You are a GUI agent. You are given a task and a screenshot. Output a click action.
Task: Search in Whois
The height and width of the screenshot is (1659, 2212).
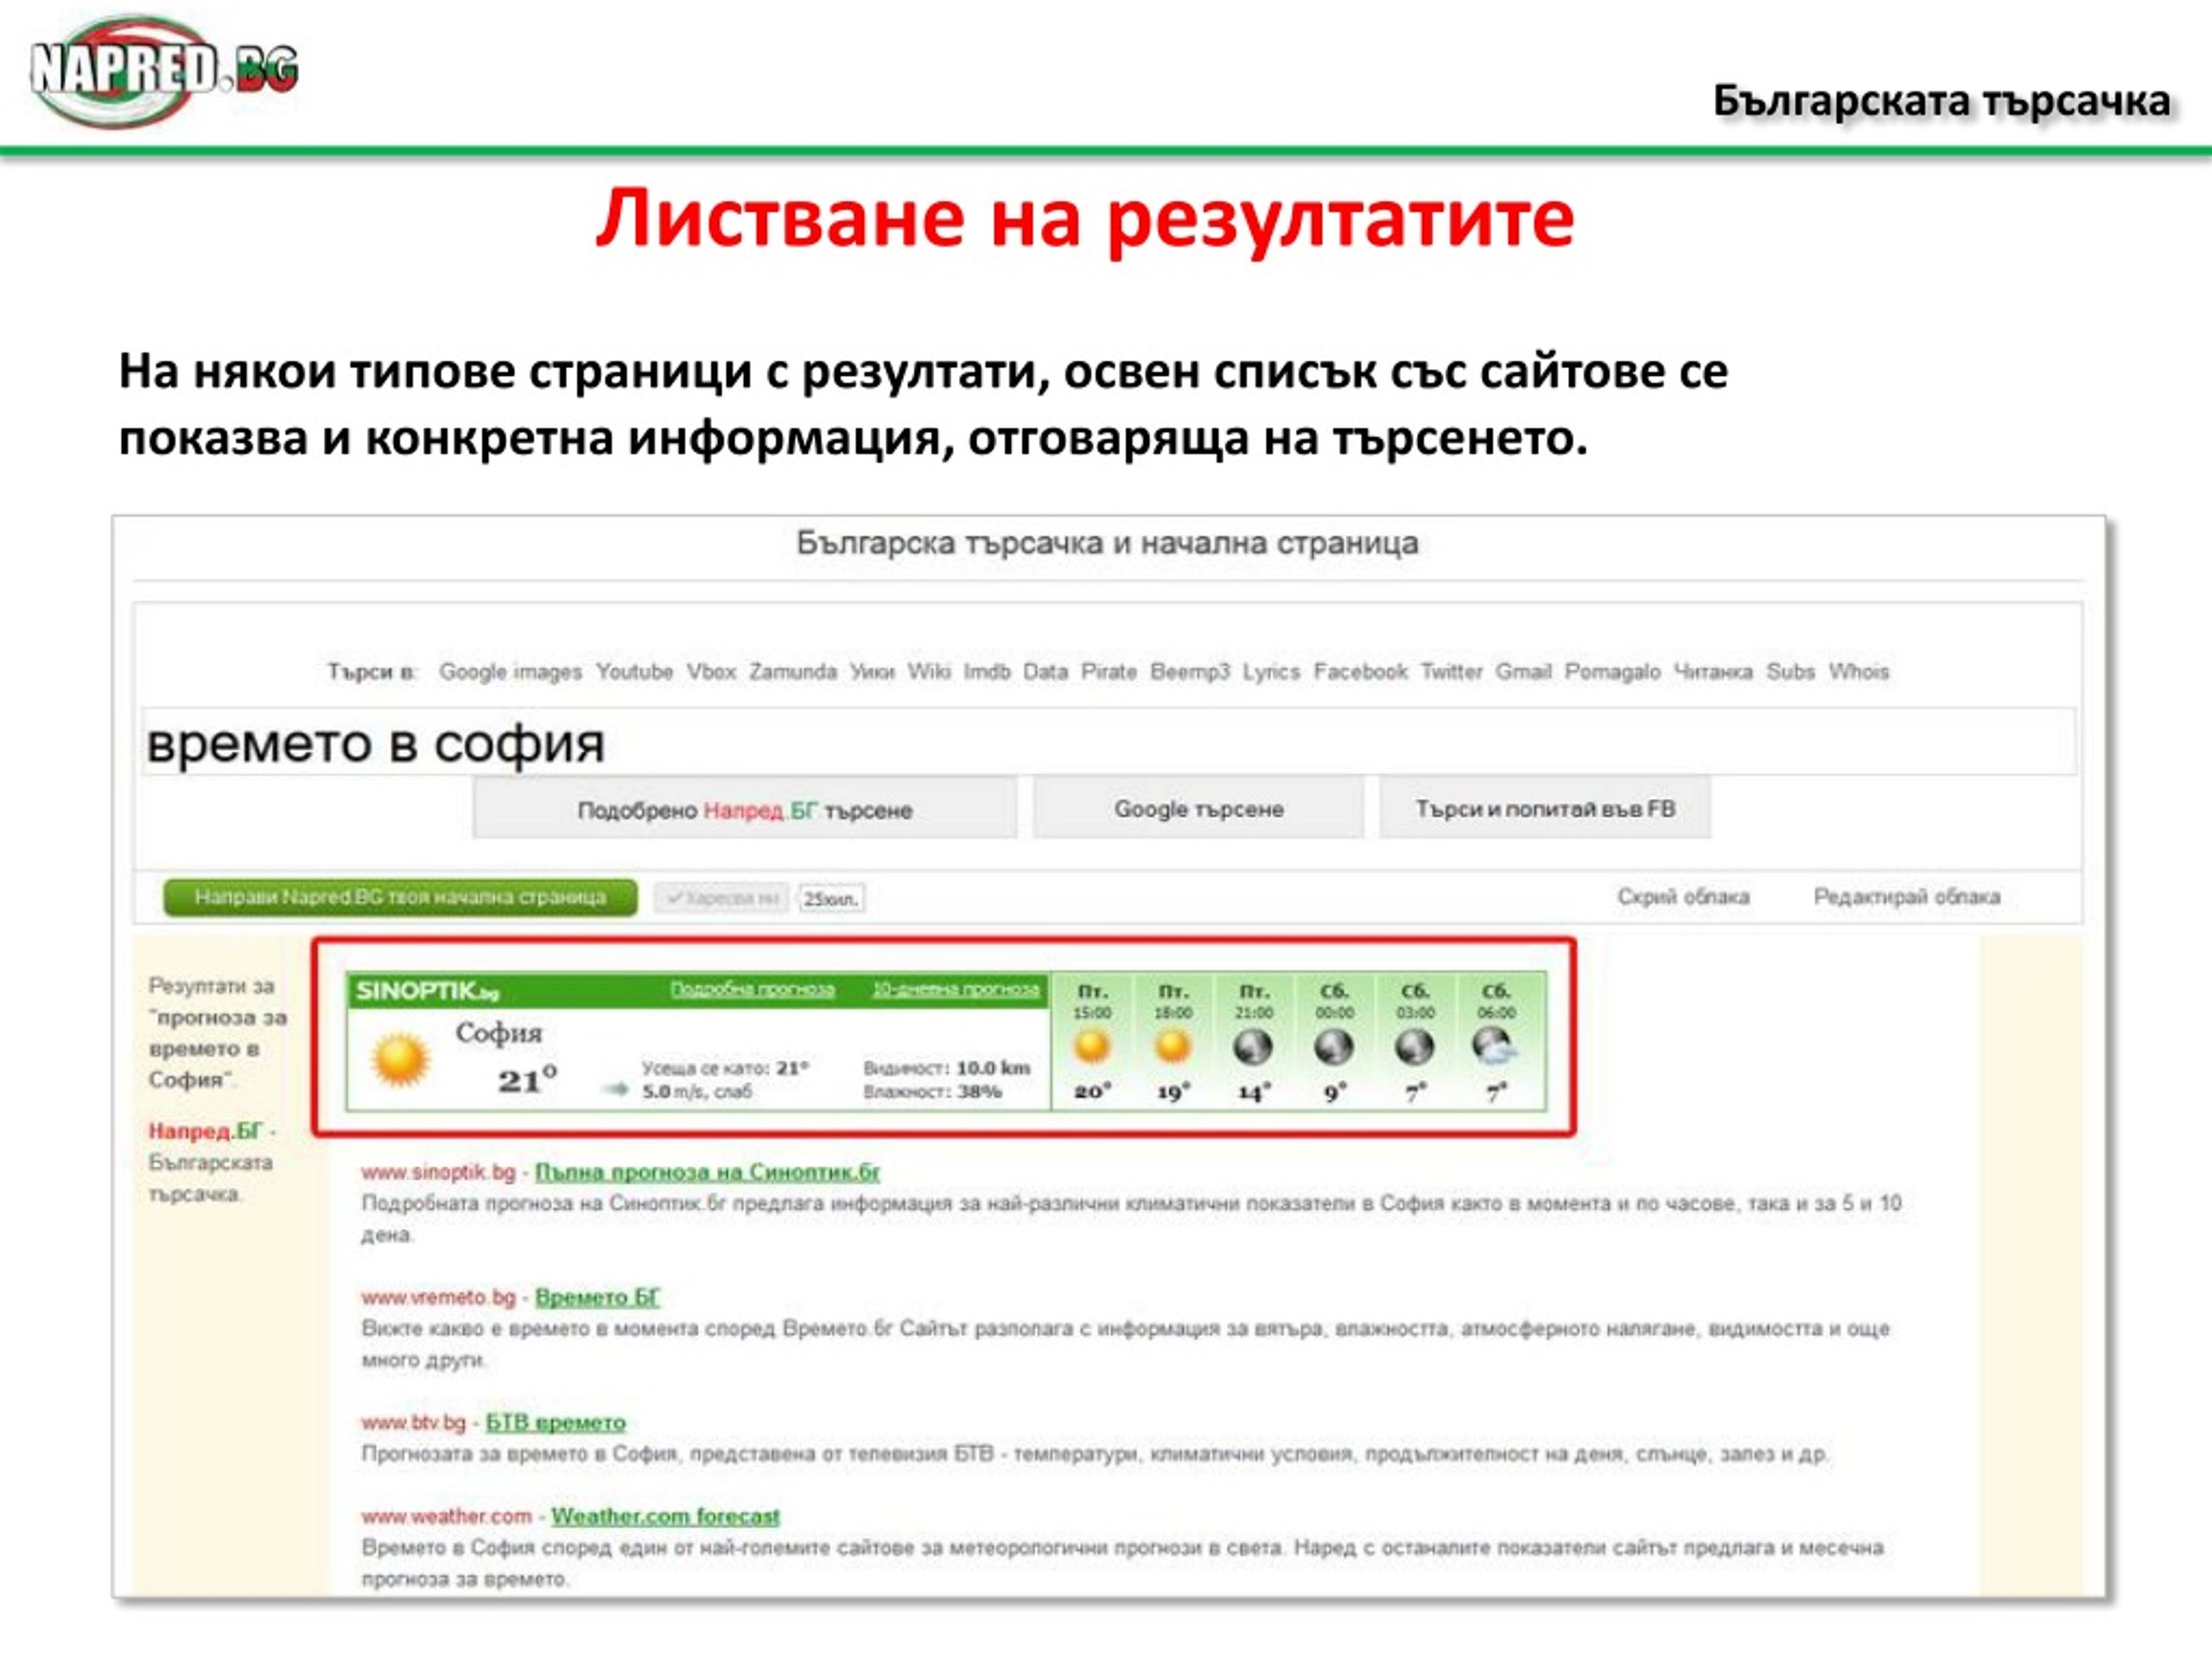[x=1859, y=671]
